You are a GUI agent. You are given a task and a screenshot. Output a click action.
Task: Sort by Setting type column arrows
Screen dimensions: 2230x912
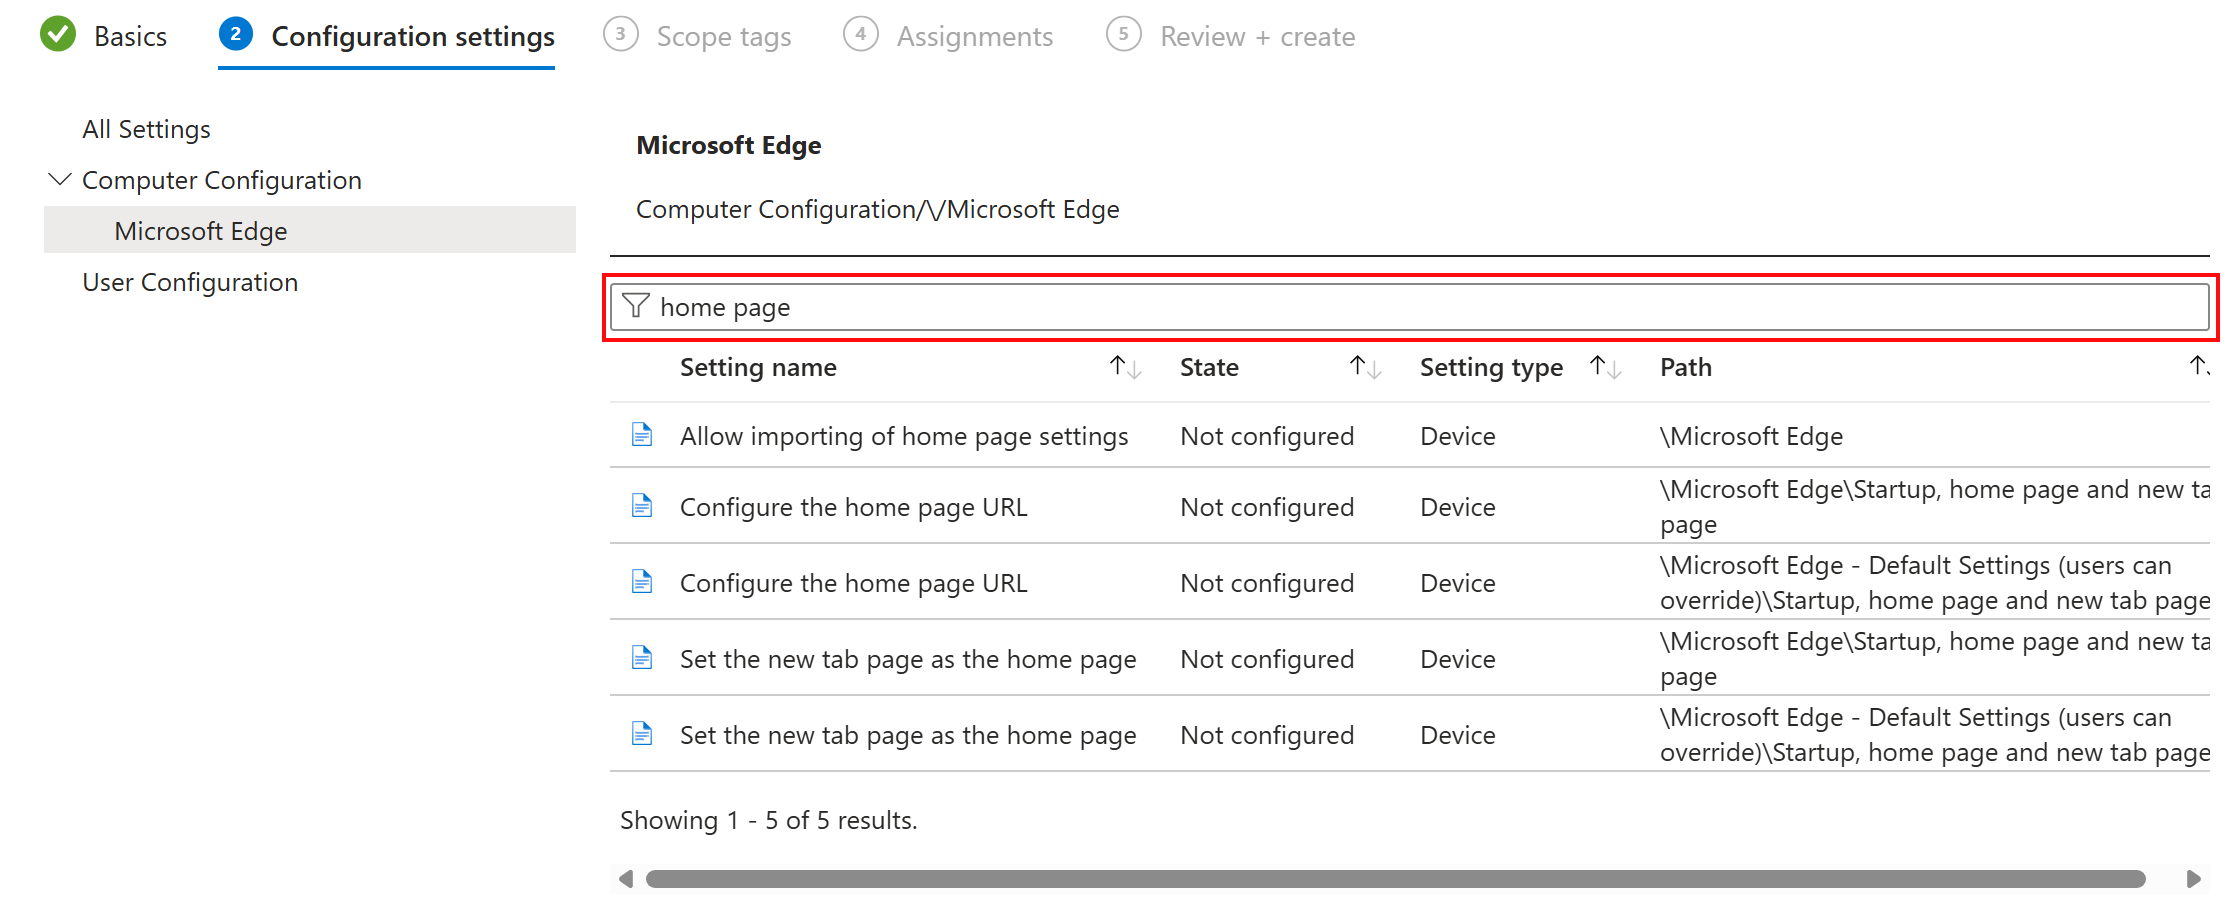click(1606, 367)
